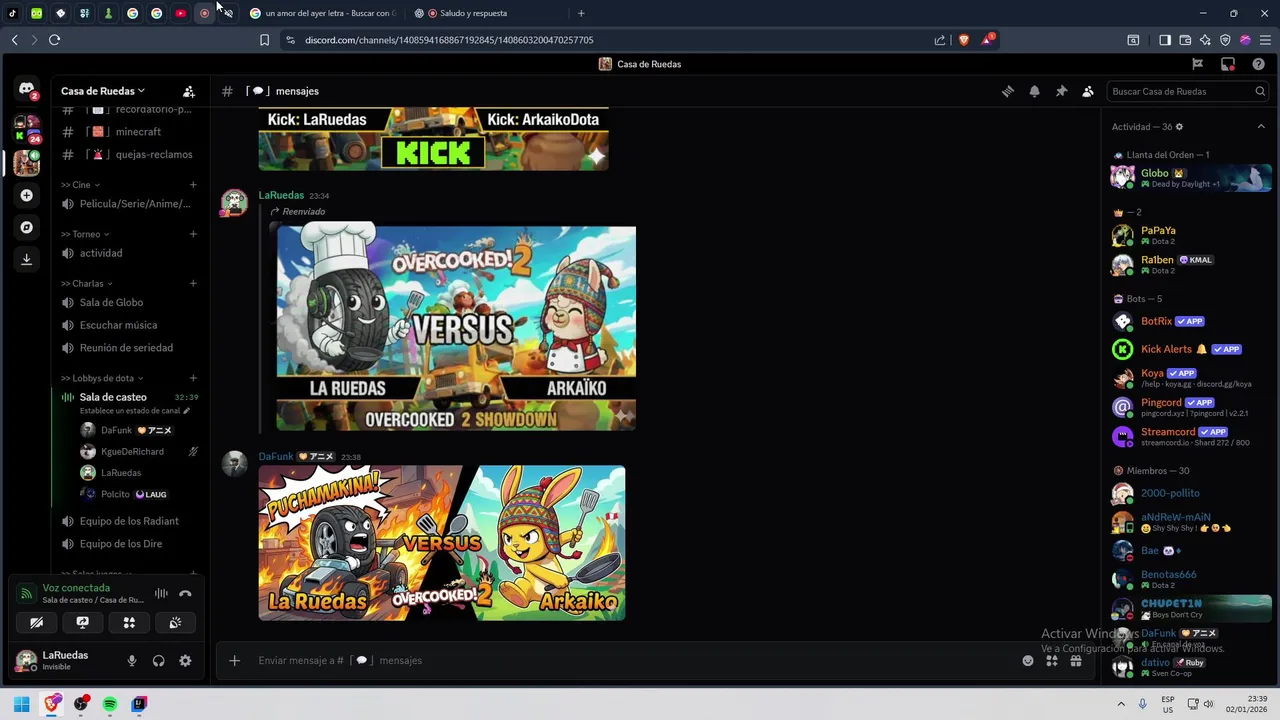Toggle Brave sidebar panel icon

click(1165, 40)
